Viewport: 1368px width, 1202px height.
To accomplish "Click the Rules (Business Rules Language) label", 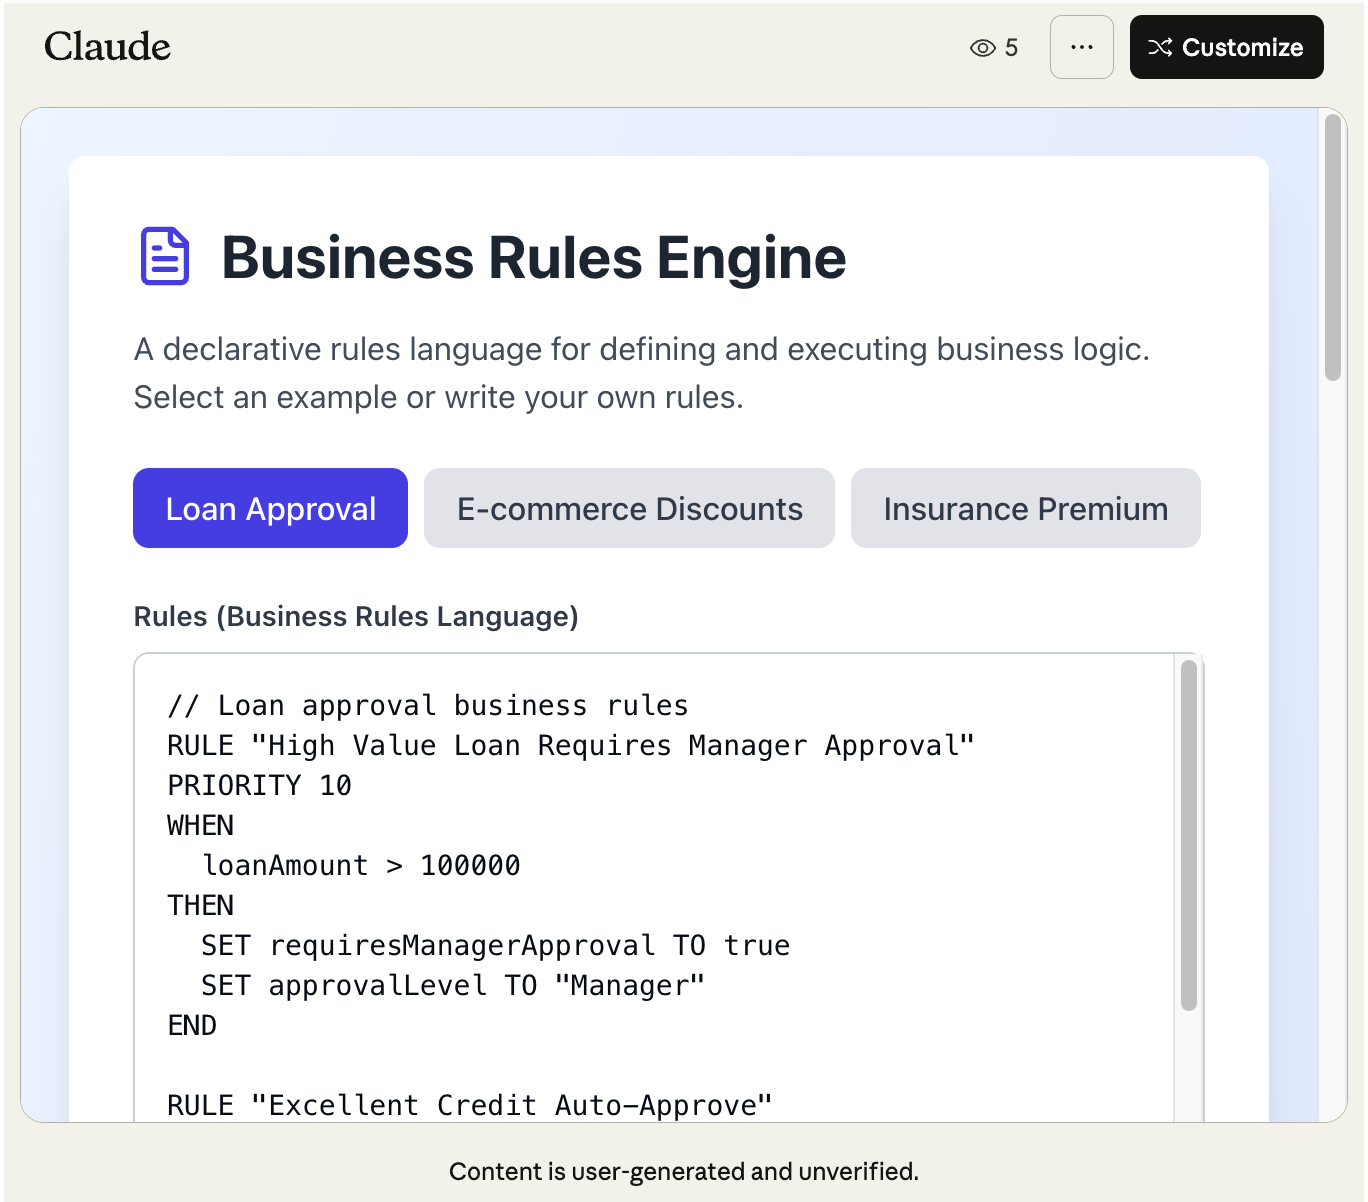I will tap(356, 616).
